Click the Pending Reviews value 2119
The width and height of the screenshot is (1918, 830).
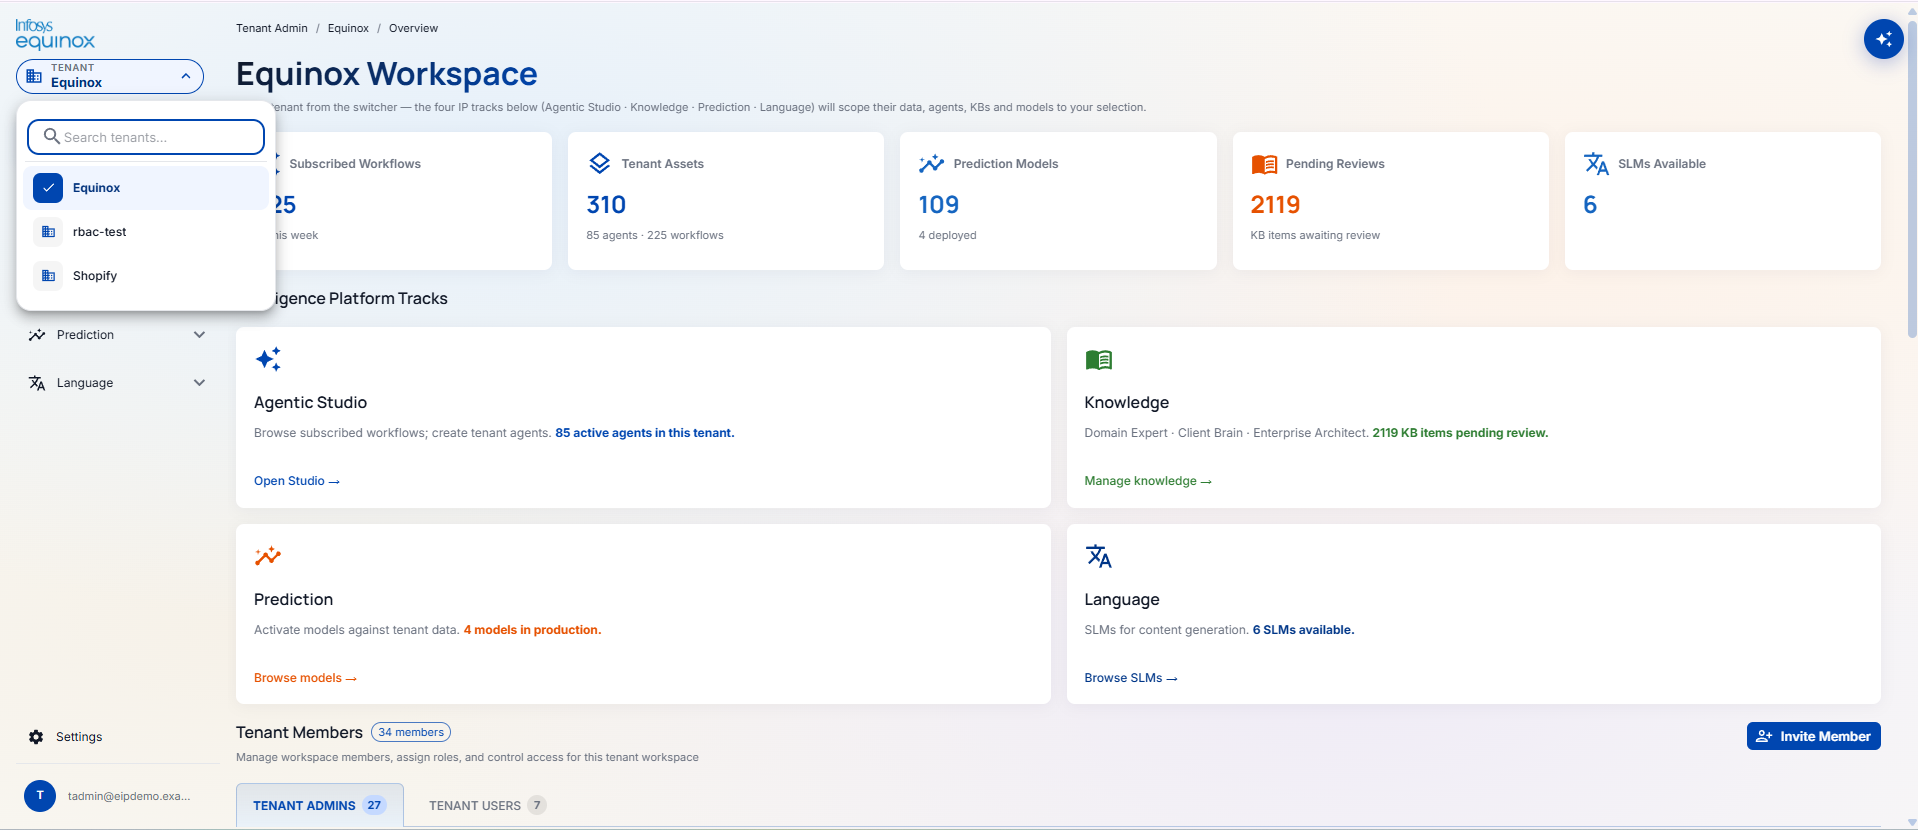pos(1275,205)
